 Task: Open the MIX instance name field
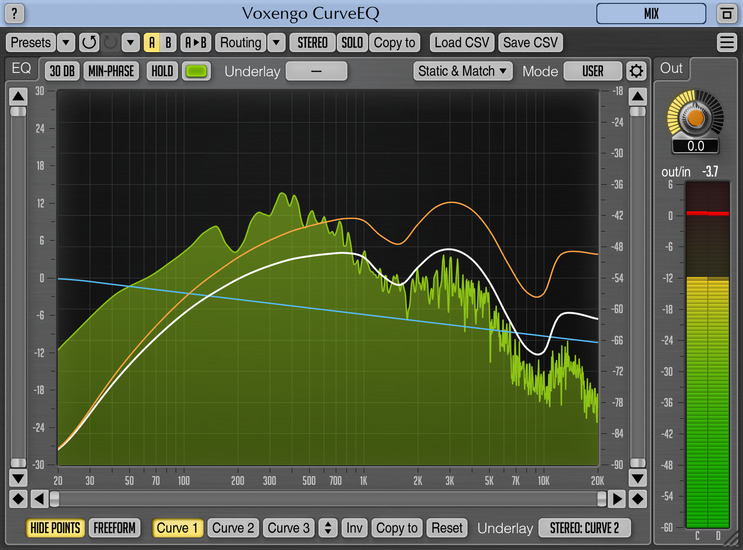click(651, 13)
